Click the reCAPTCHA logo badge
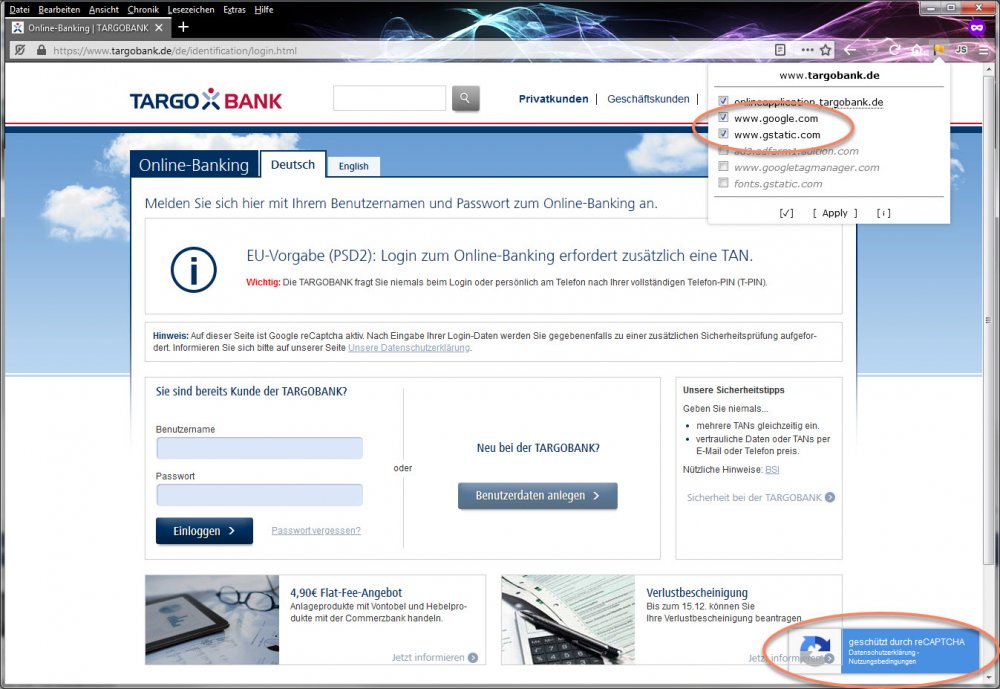 pos(816,650)
